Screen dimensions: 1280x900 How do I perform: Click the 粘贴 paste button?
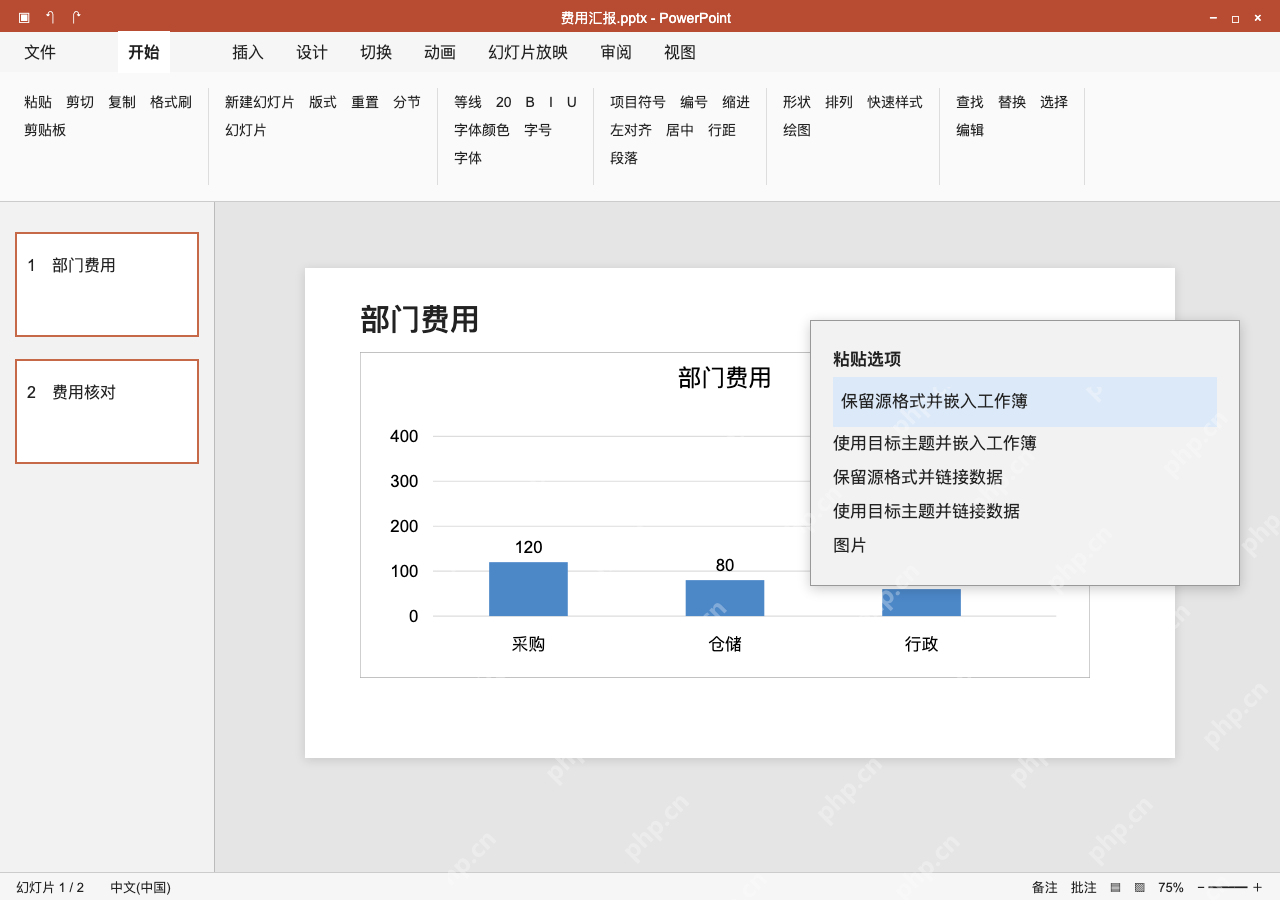pos(38,102)
